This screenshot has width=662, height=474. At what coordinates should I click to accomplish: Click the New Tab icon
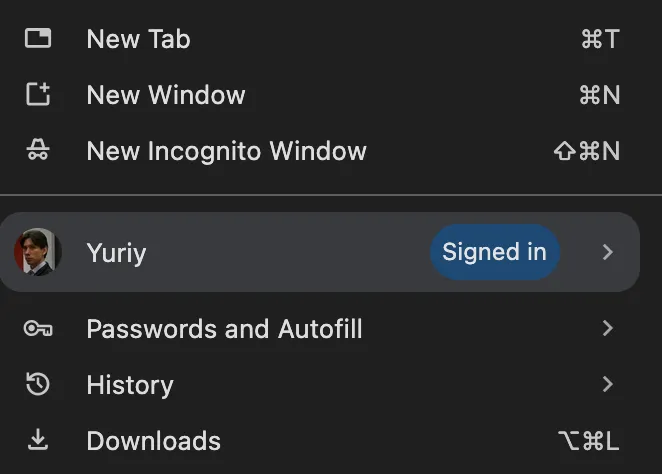38,39
